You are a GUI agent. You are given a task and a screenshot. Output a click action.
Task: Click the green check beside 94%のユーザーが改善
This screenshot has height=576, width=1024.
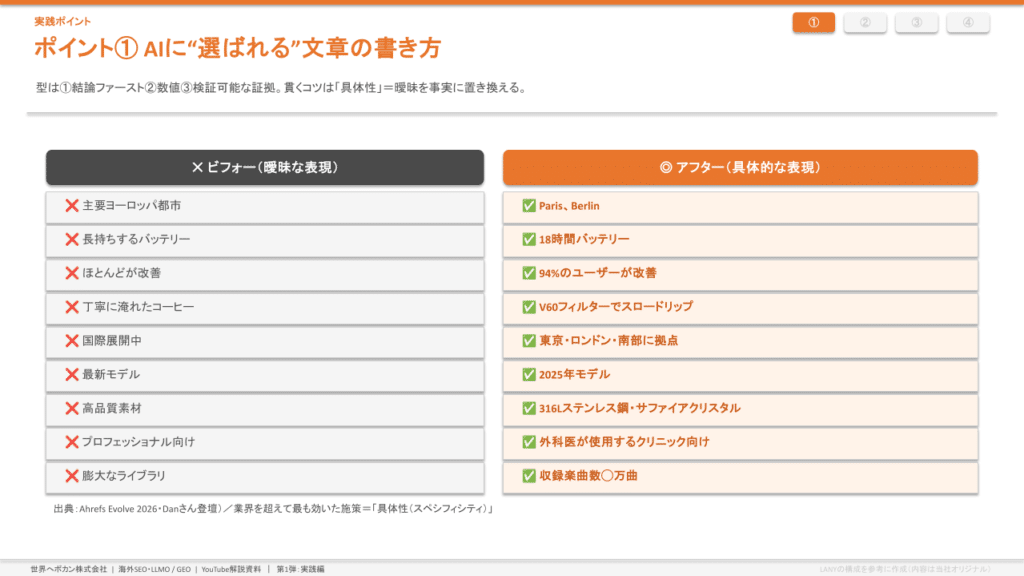529,273
